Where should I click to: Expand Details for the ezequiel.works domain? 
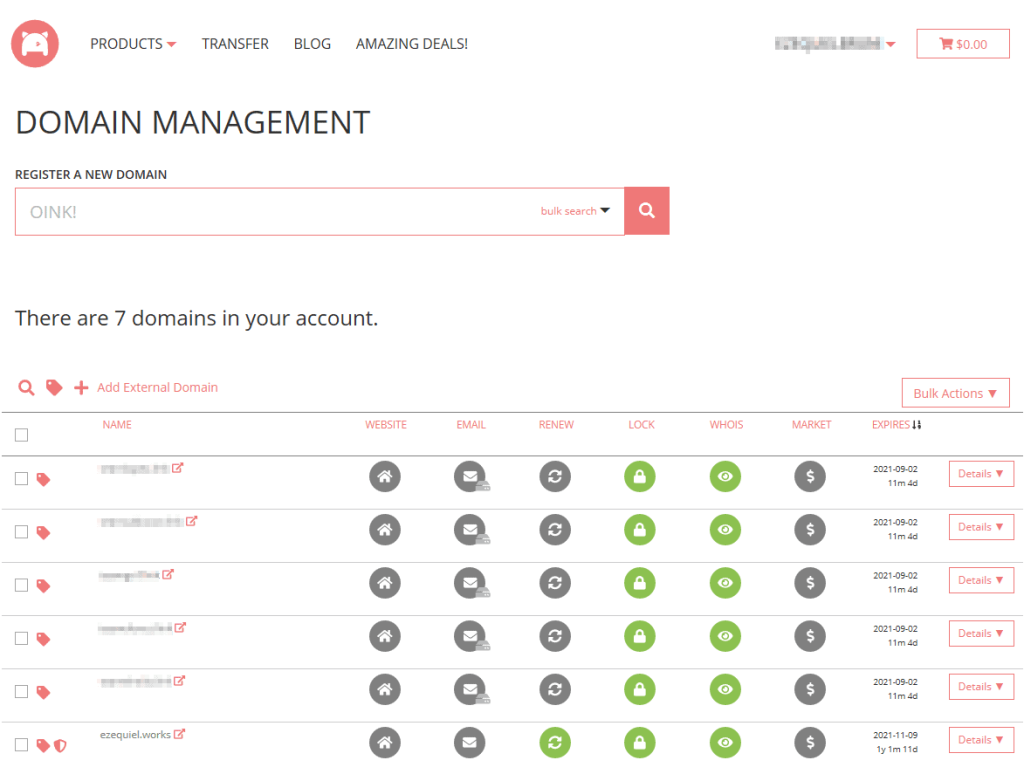point(980,740)
